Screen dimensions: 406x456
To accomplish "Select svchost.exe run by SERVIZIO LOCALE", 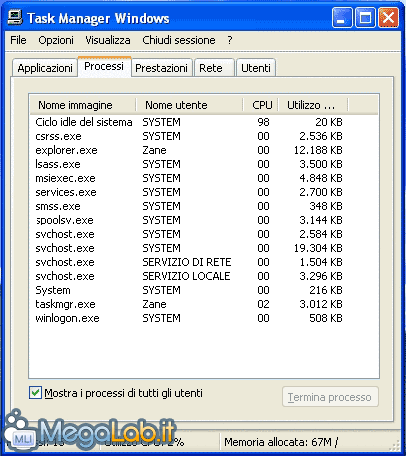I will tap(204, 276).
